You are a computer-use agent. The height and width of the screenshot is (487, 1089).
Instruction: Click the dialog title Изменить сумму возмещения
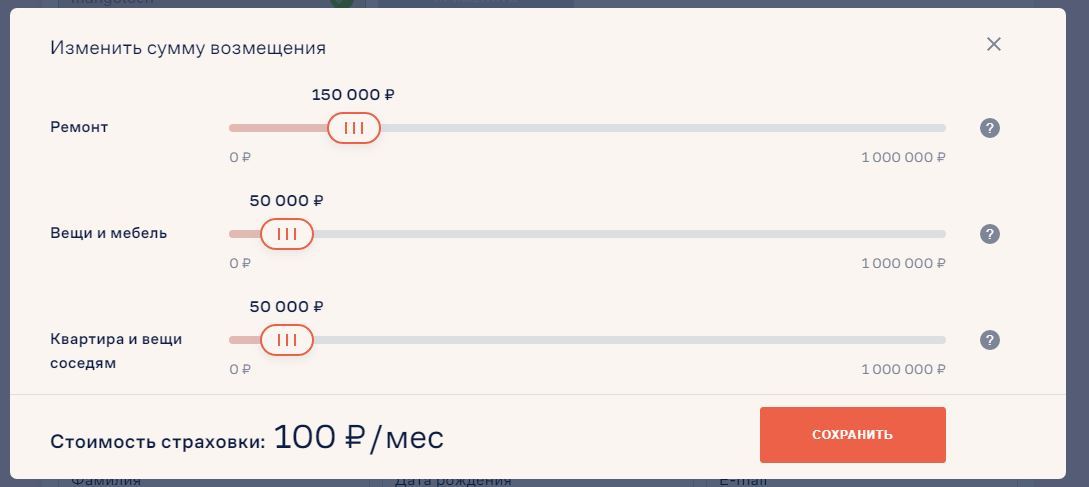click(188, 48)
